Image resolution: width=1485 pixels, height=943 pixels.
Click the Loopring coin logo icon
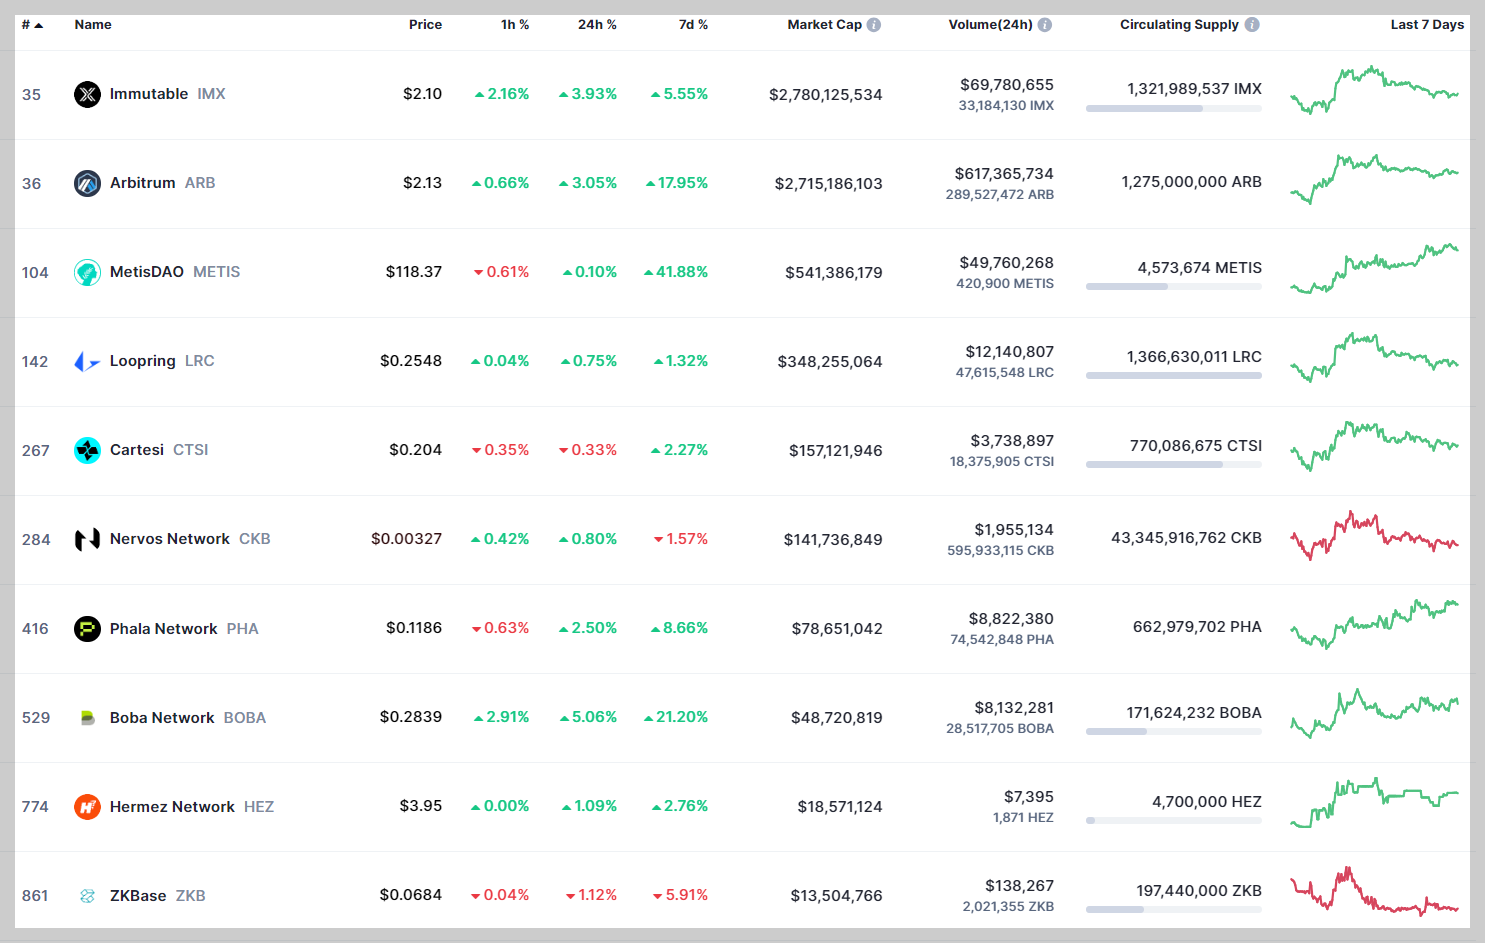point(87,361)
